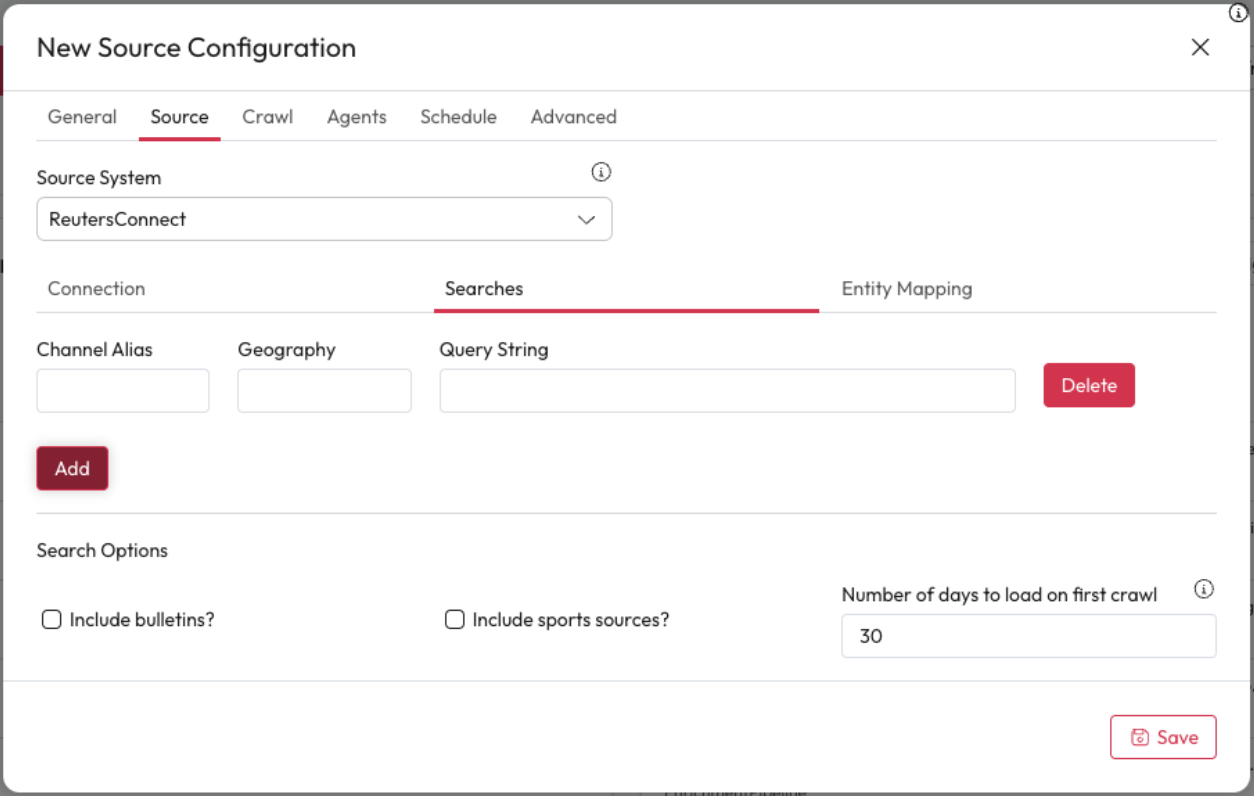Screen dimensions: 1255x796
Task: Close the New Source Configuration dialog
Action: tap(1200, 48)
